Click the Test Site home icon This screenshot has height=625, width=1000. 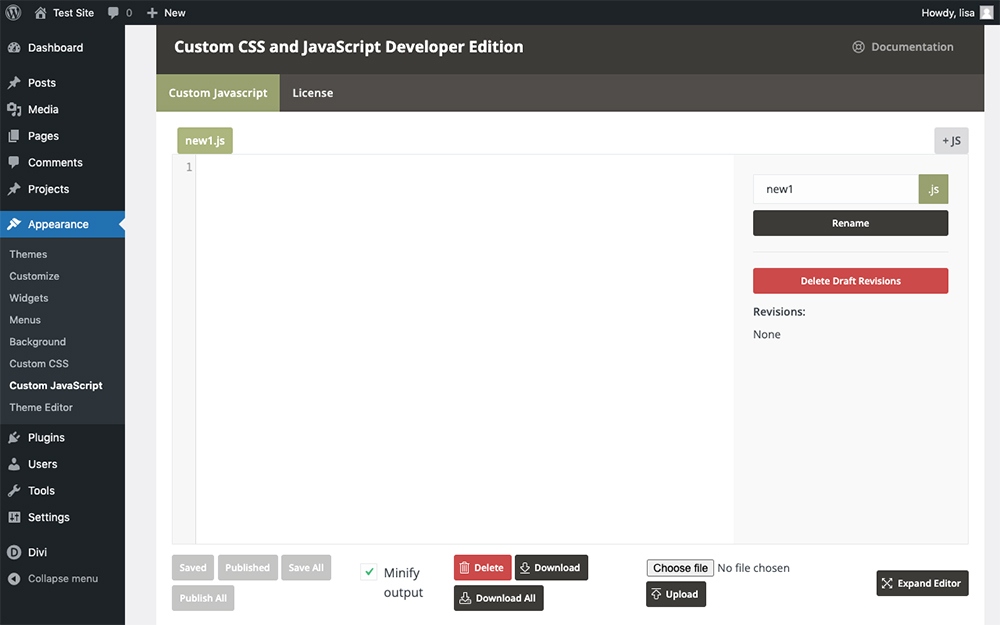coord(40,13)
